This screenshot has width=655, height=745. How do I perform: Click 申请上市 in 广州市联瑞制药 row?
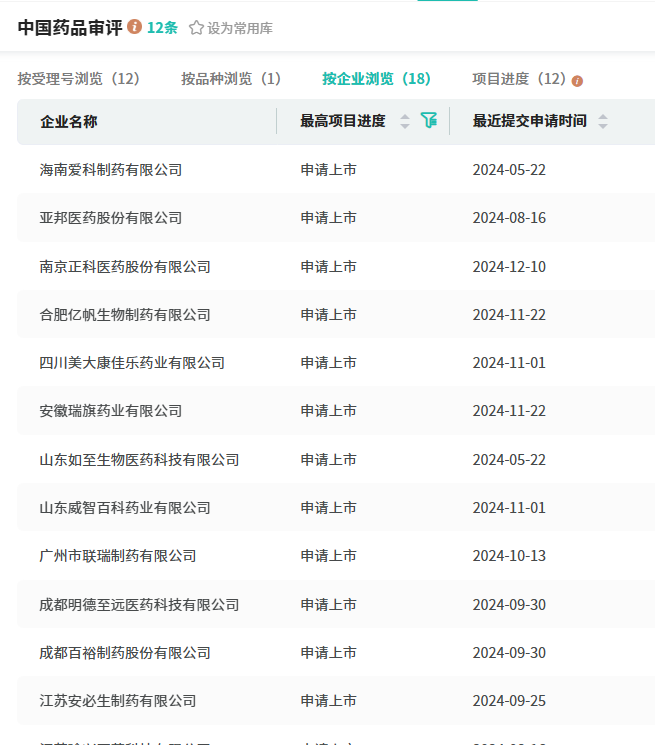click(329, 556)
